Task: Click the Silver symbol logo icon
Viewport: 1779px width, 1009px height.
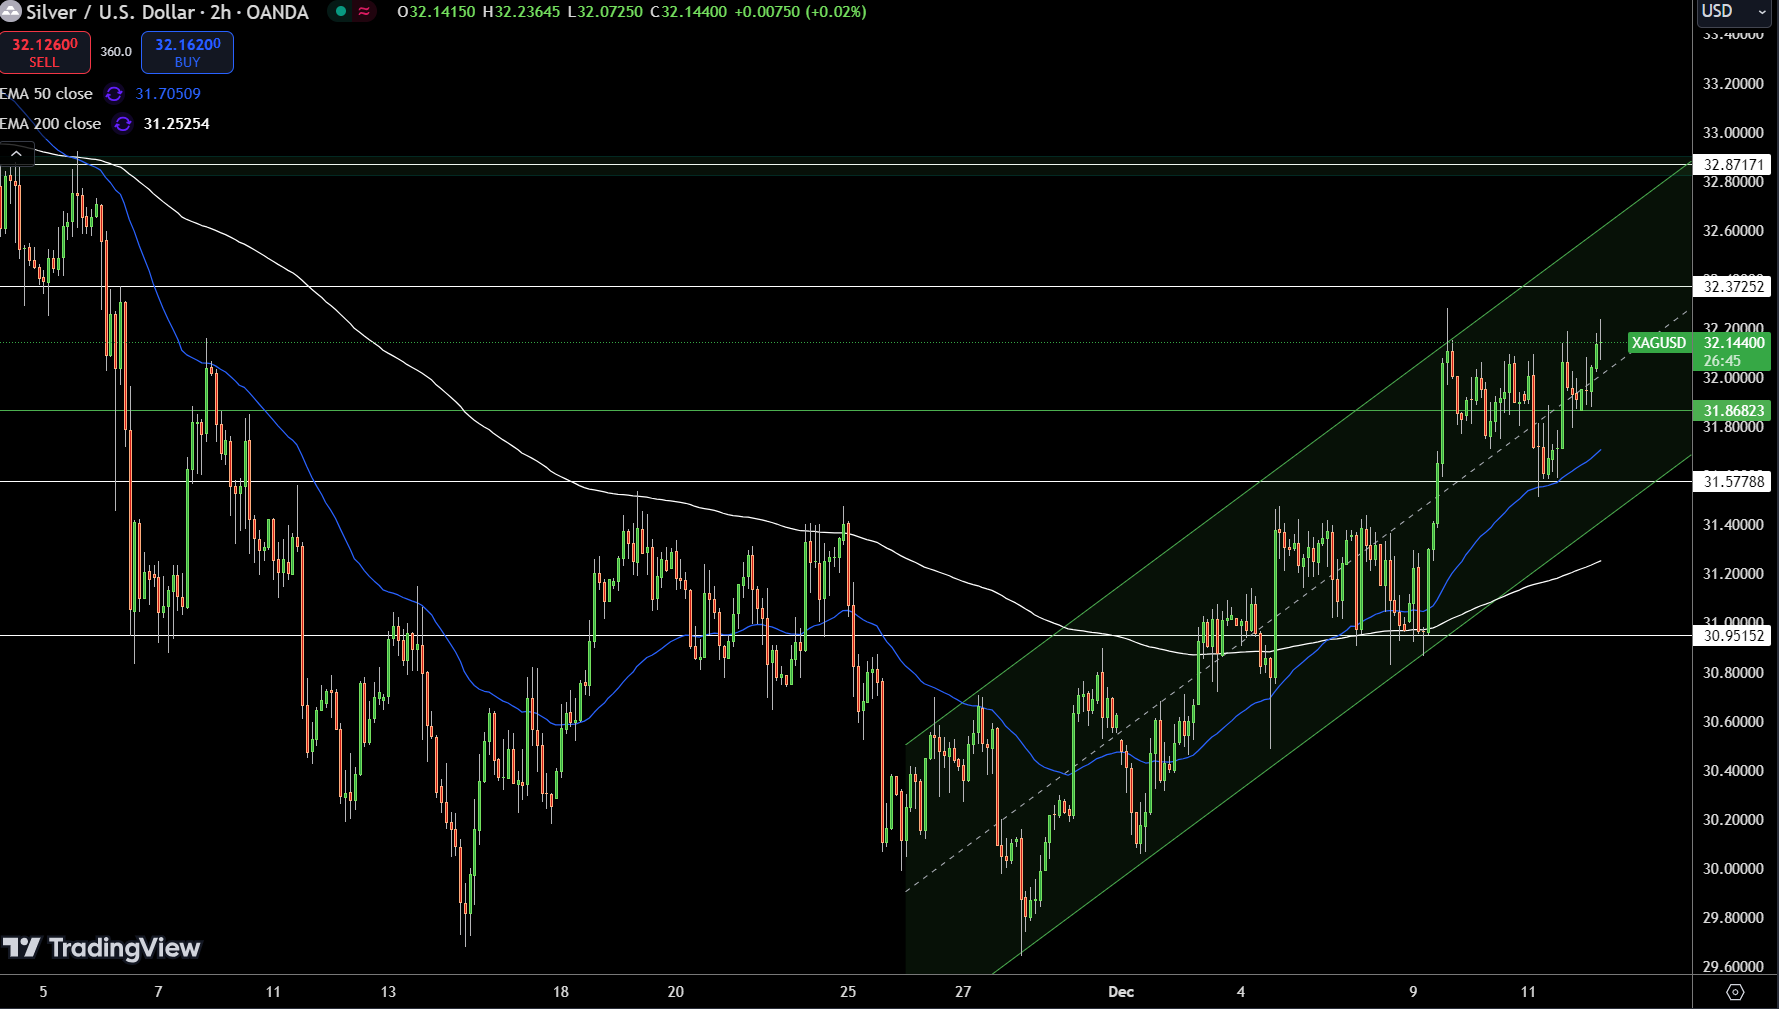Action: tap(10, 12)
